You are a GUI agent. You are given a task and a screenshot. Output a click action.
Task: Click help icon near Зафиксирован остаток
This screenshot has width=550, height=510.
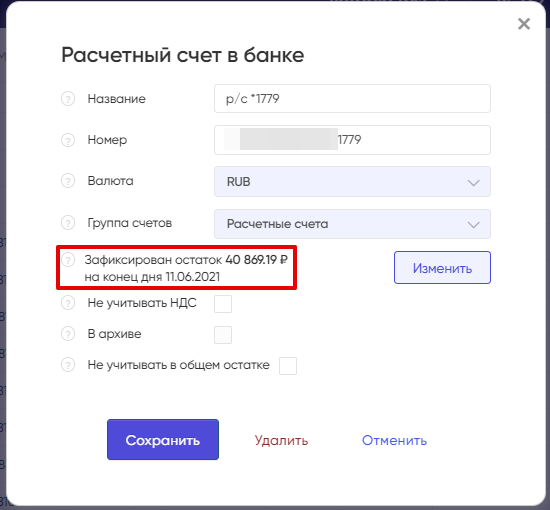68,260
